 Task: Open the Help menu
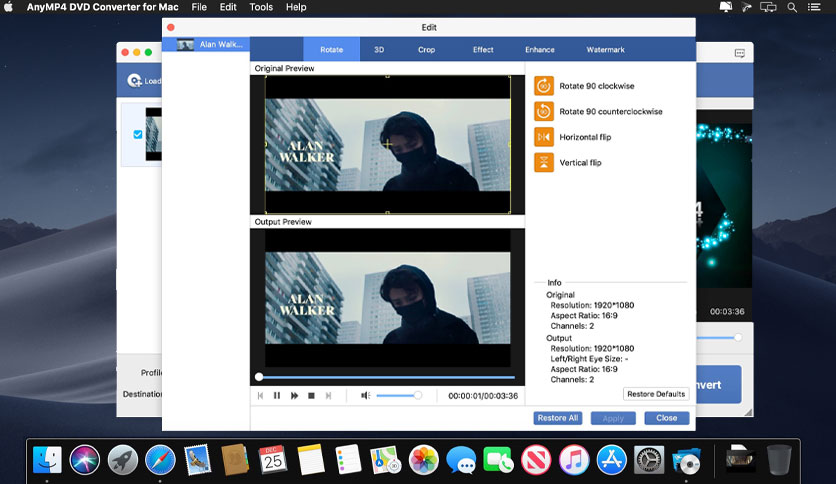[x=296, y=7]
